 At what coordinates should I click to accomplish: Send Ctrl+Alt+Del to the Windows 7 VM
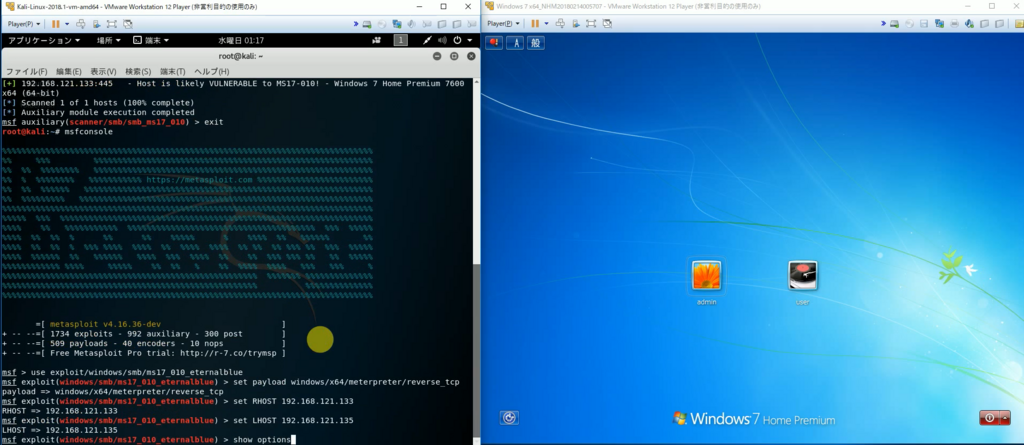[560, 24]
